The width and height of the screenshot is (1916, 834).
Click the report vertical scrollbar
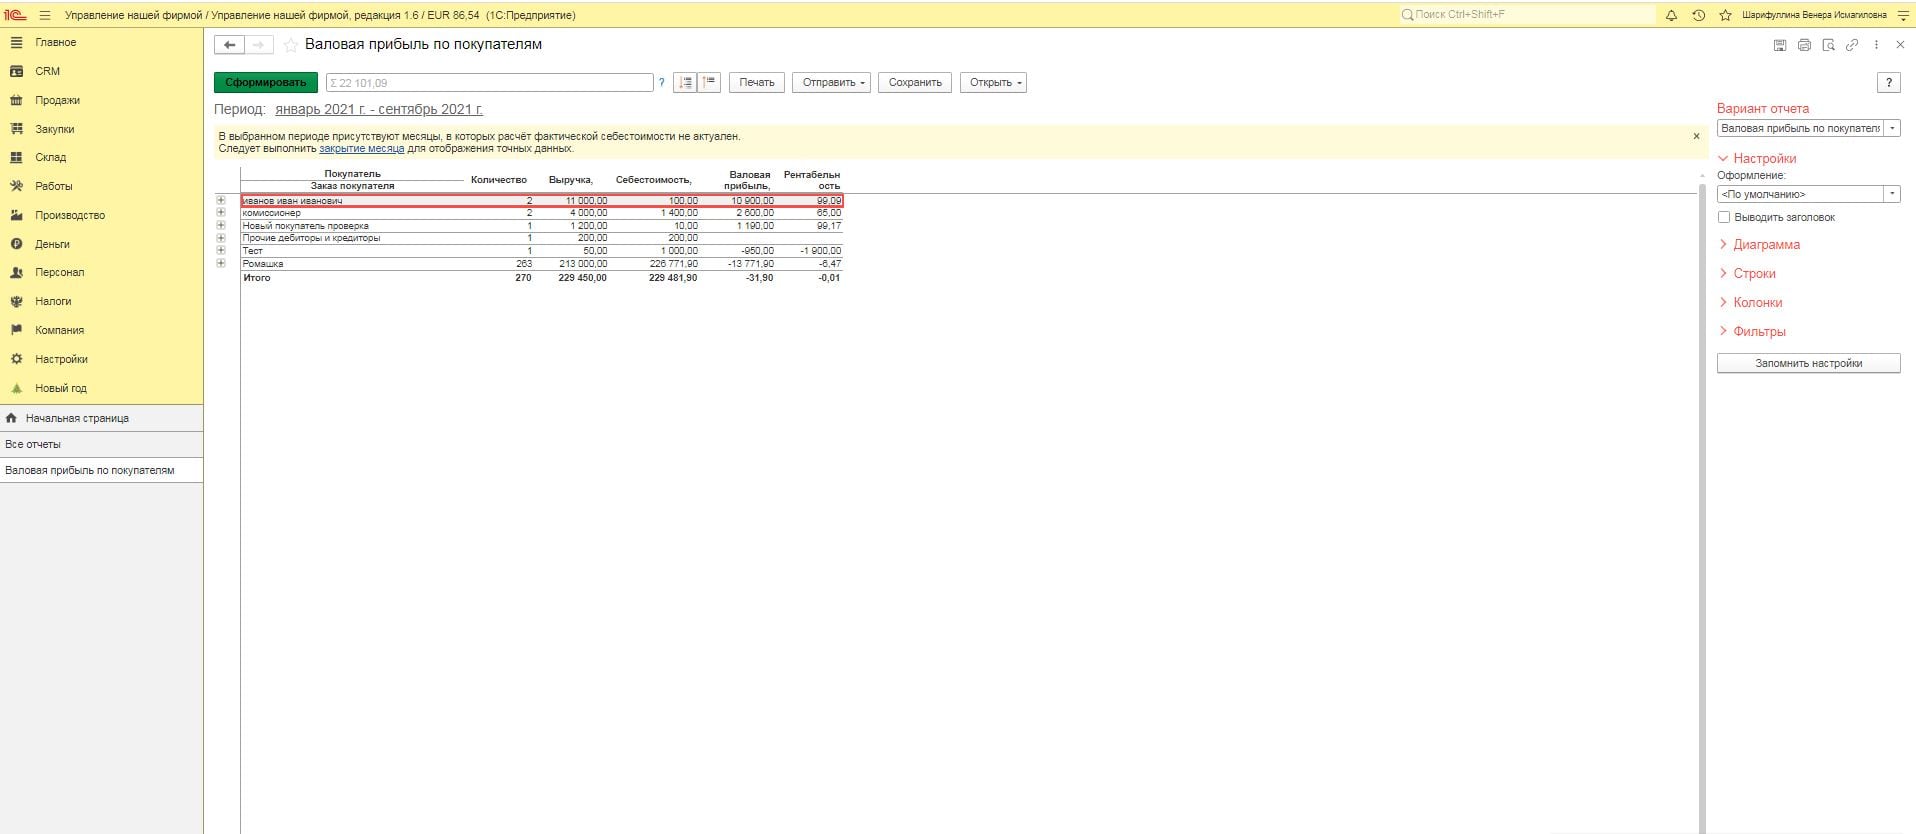[x=1702, y=500]
